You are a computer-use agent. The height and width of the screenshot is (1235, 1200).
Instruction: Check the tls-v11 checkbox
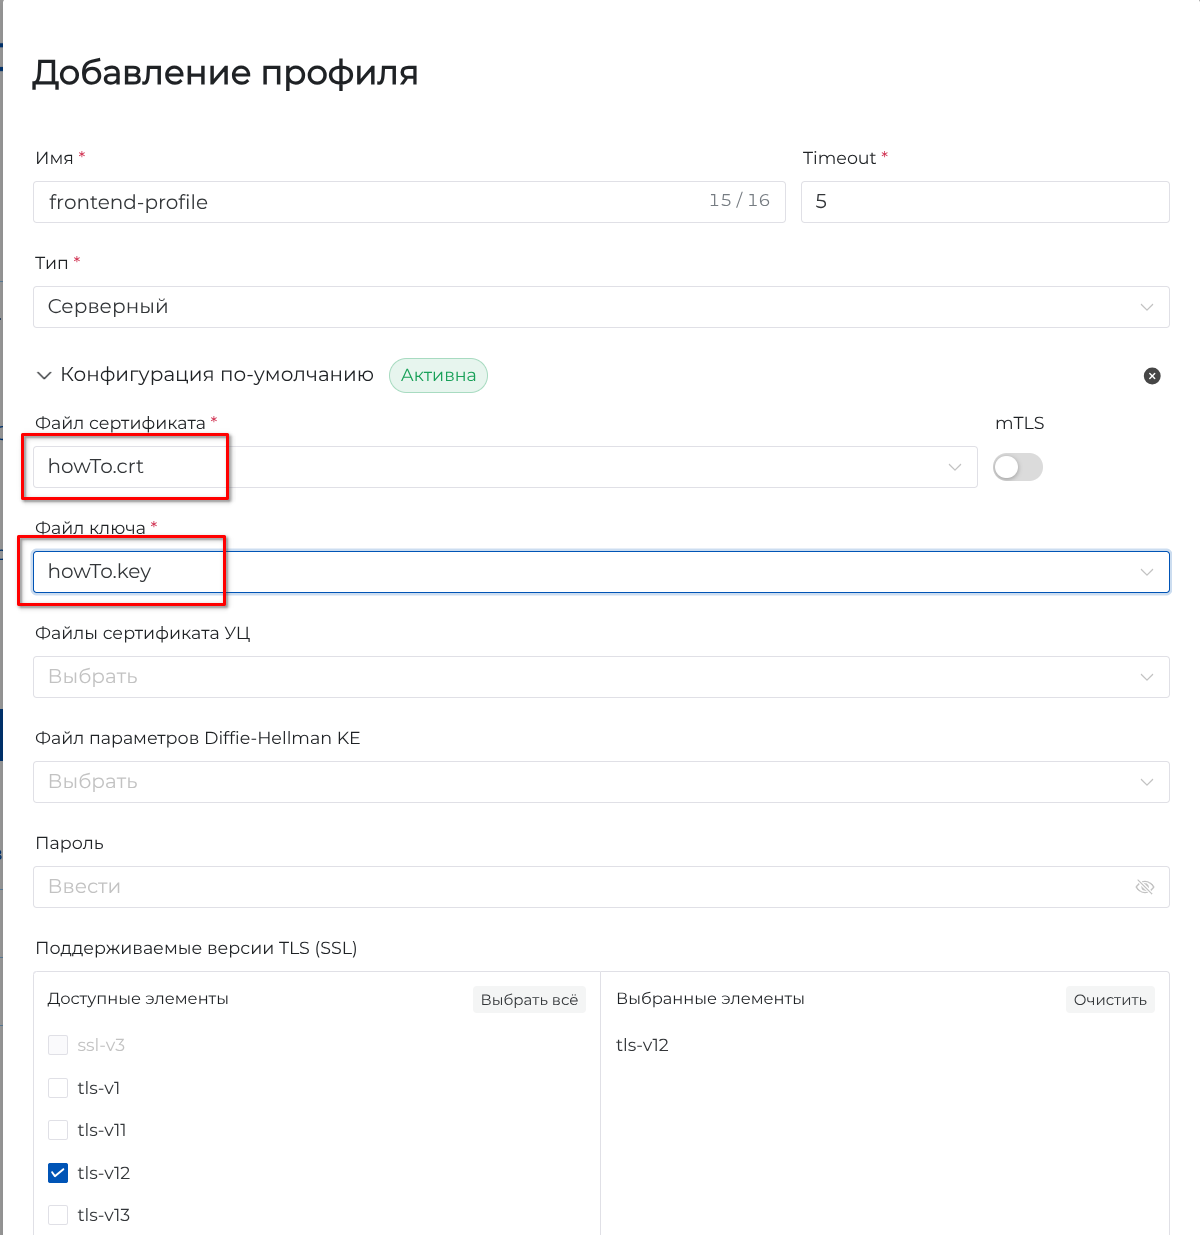pyautogui.click(x=58, y=1130)
